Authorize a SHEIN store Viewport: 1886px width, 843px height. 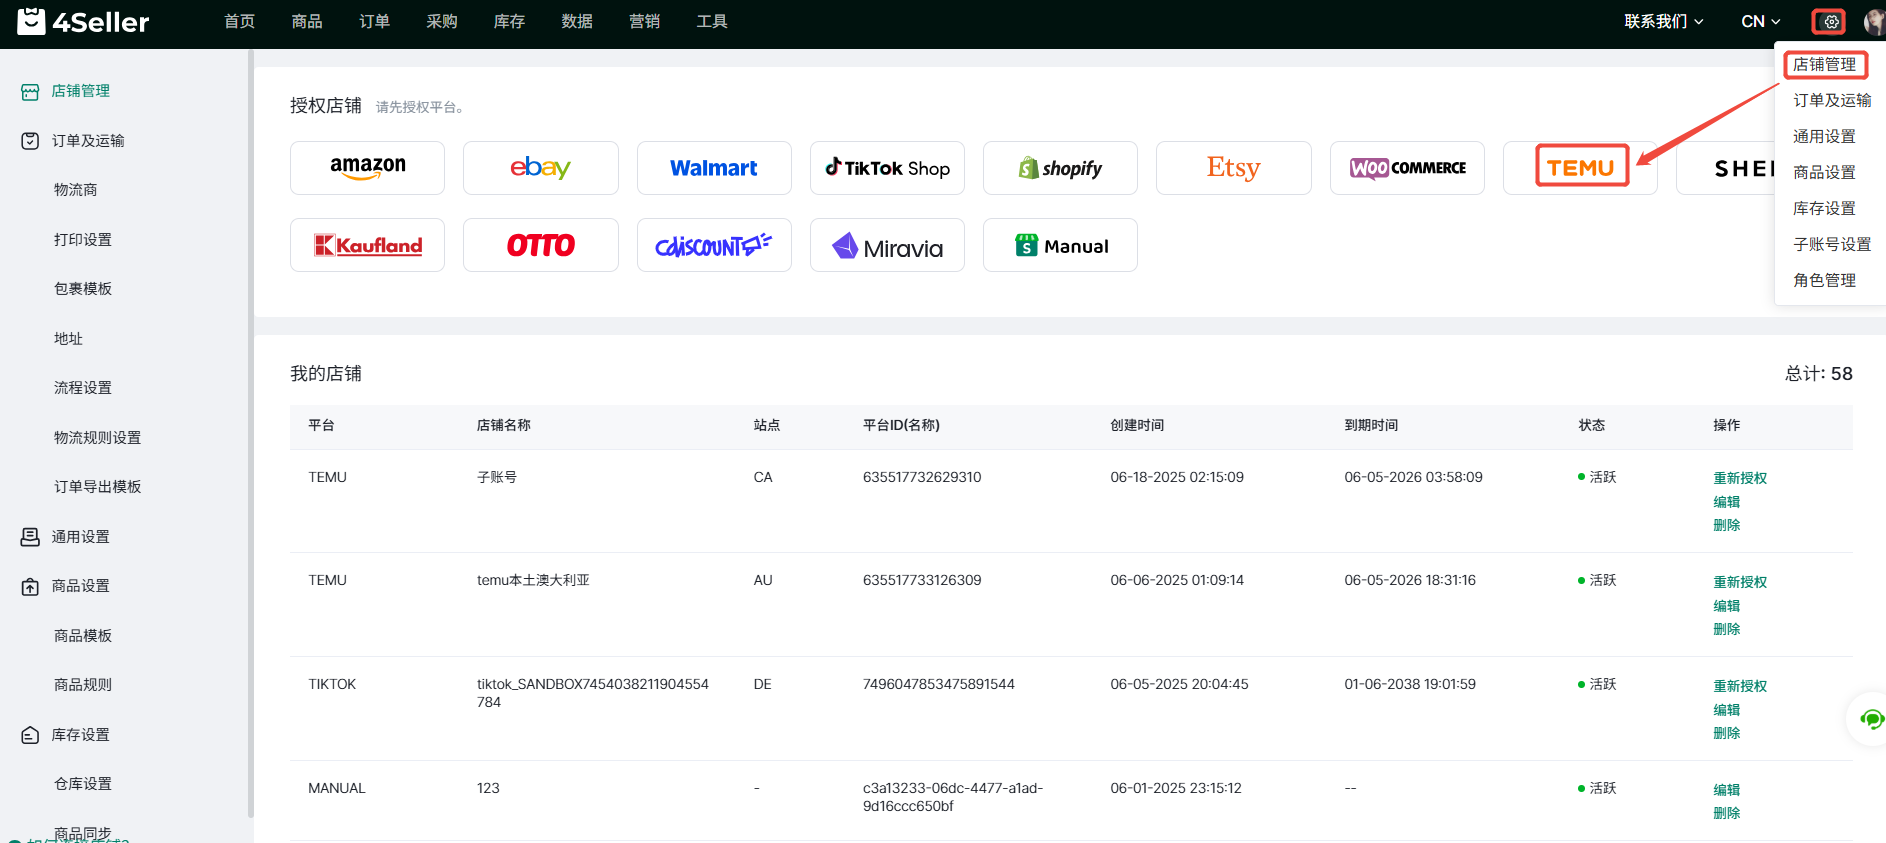[1726, 168]
